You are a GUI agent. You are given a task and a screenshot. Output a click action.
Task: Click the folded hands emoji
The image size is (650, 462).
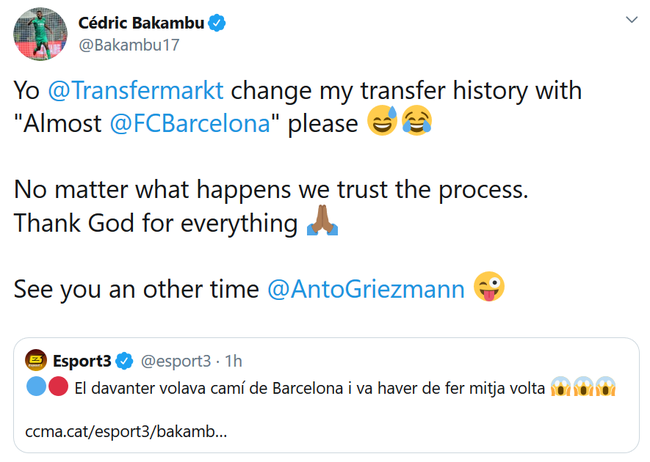click(x=322, y=221)
